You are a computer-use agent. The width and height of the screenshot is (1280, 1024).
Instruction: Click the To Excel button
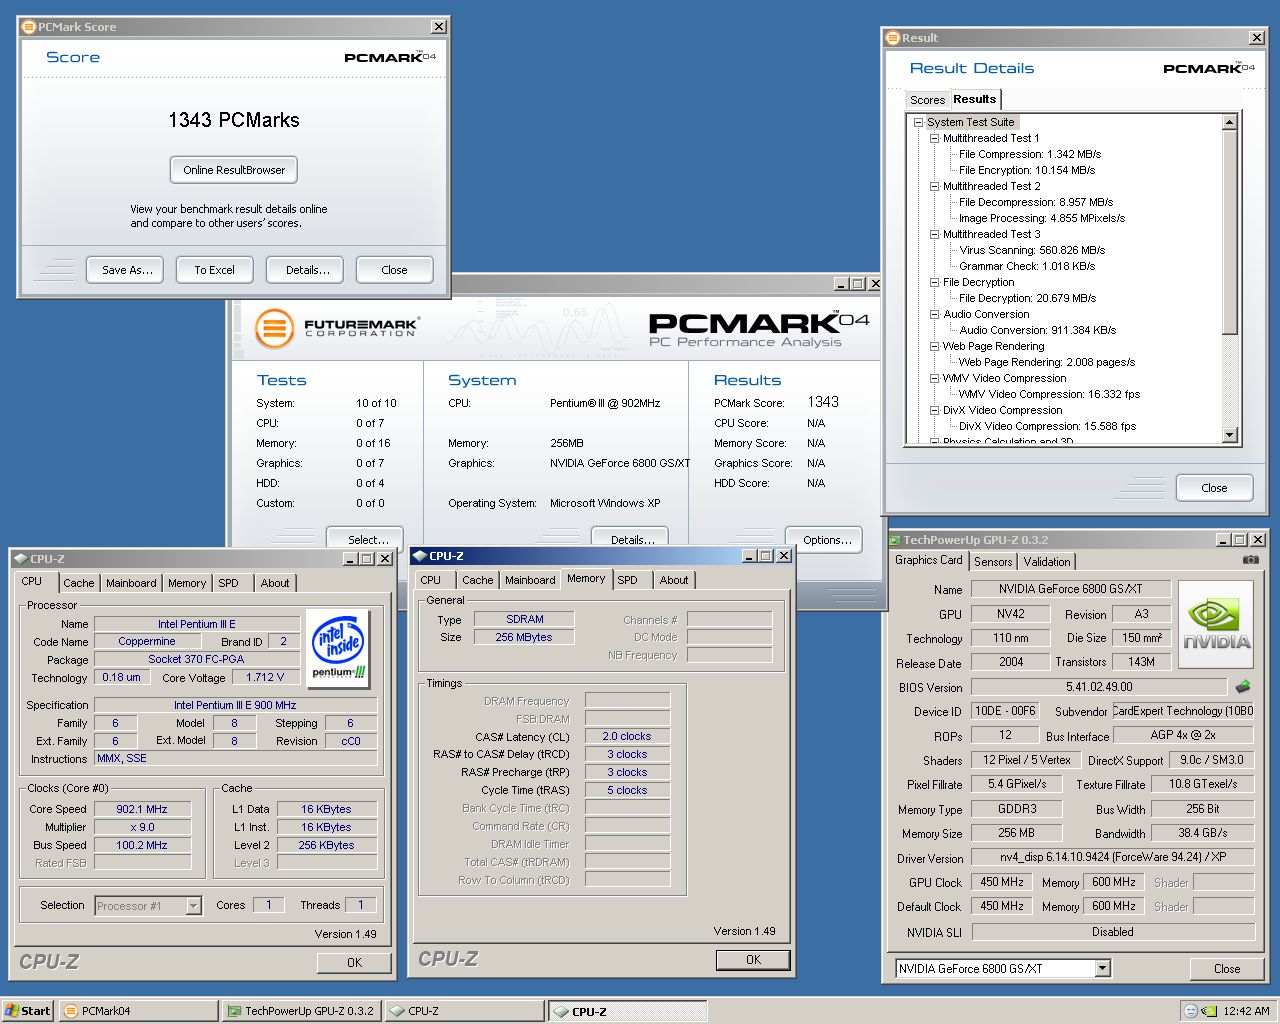pos(215,270)
